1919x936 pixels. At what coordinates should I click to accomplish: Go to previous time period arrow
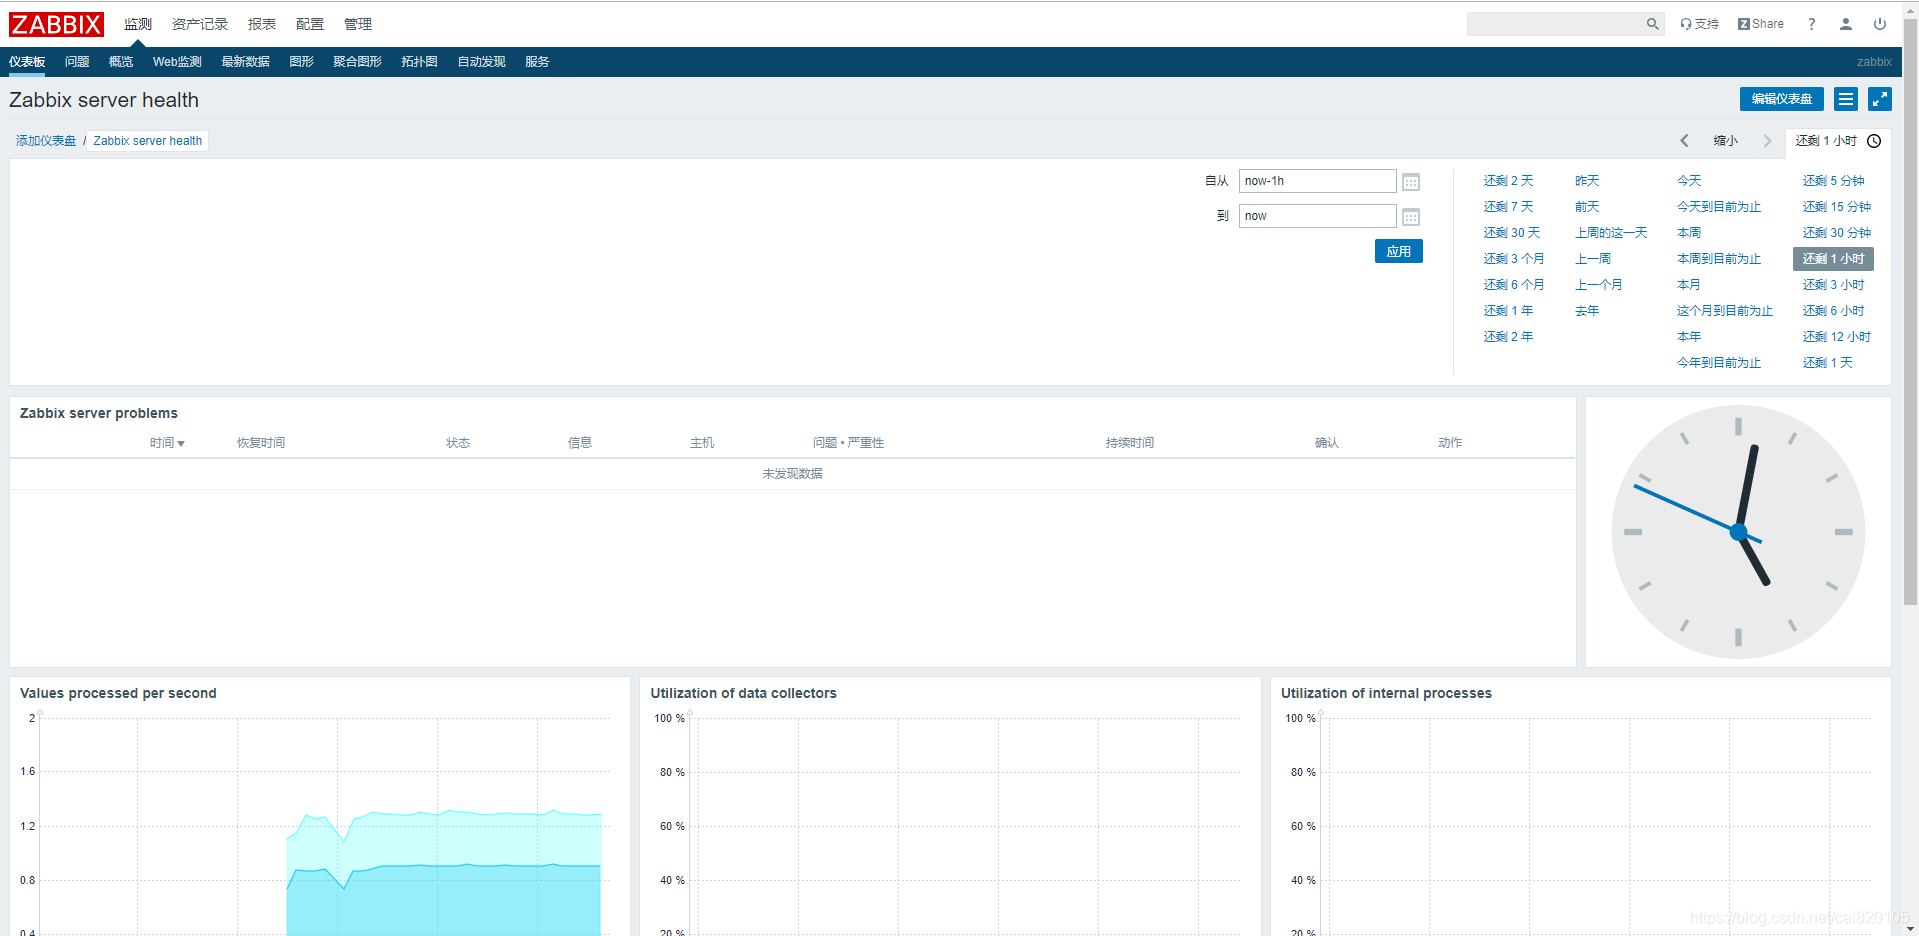coord(1685,141)
